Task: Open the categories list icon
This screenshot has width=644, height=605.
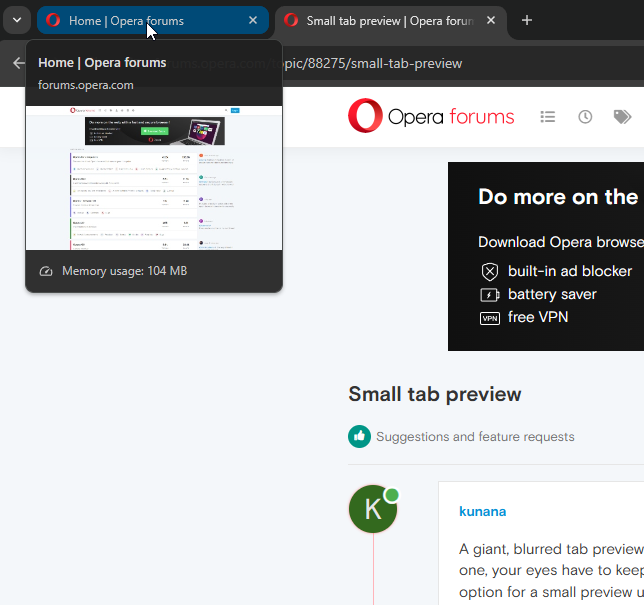Action: (x=547, y=117)
